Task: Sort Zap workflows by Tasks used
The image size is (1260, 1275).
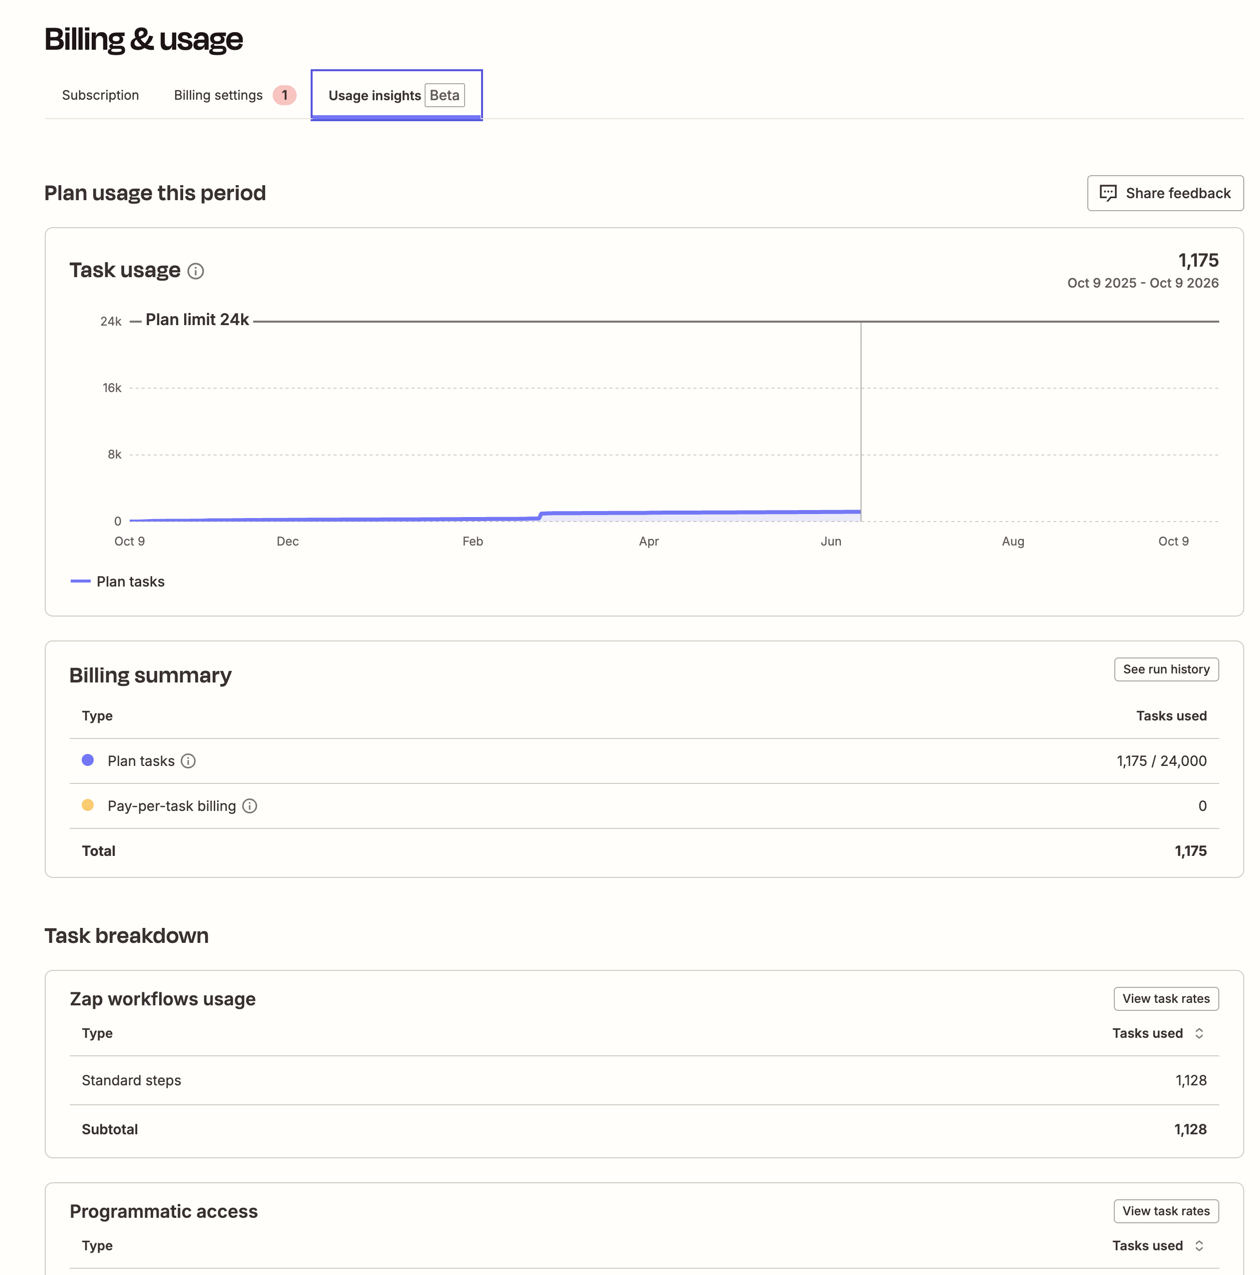Action: coord(1158,1033)
